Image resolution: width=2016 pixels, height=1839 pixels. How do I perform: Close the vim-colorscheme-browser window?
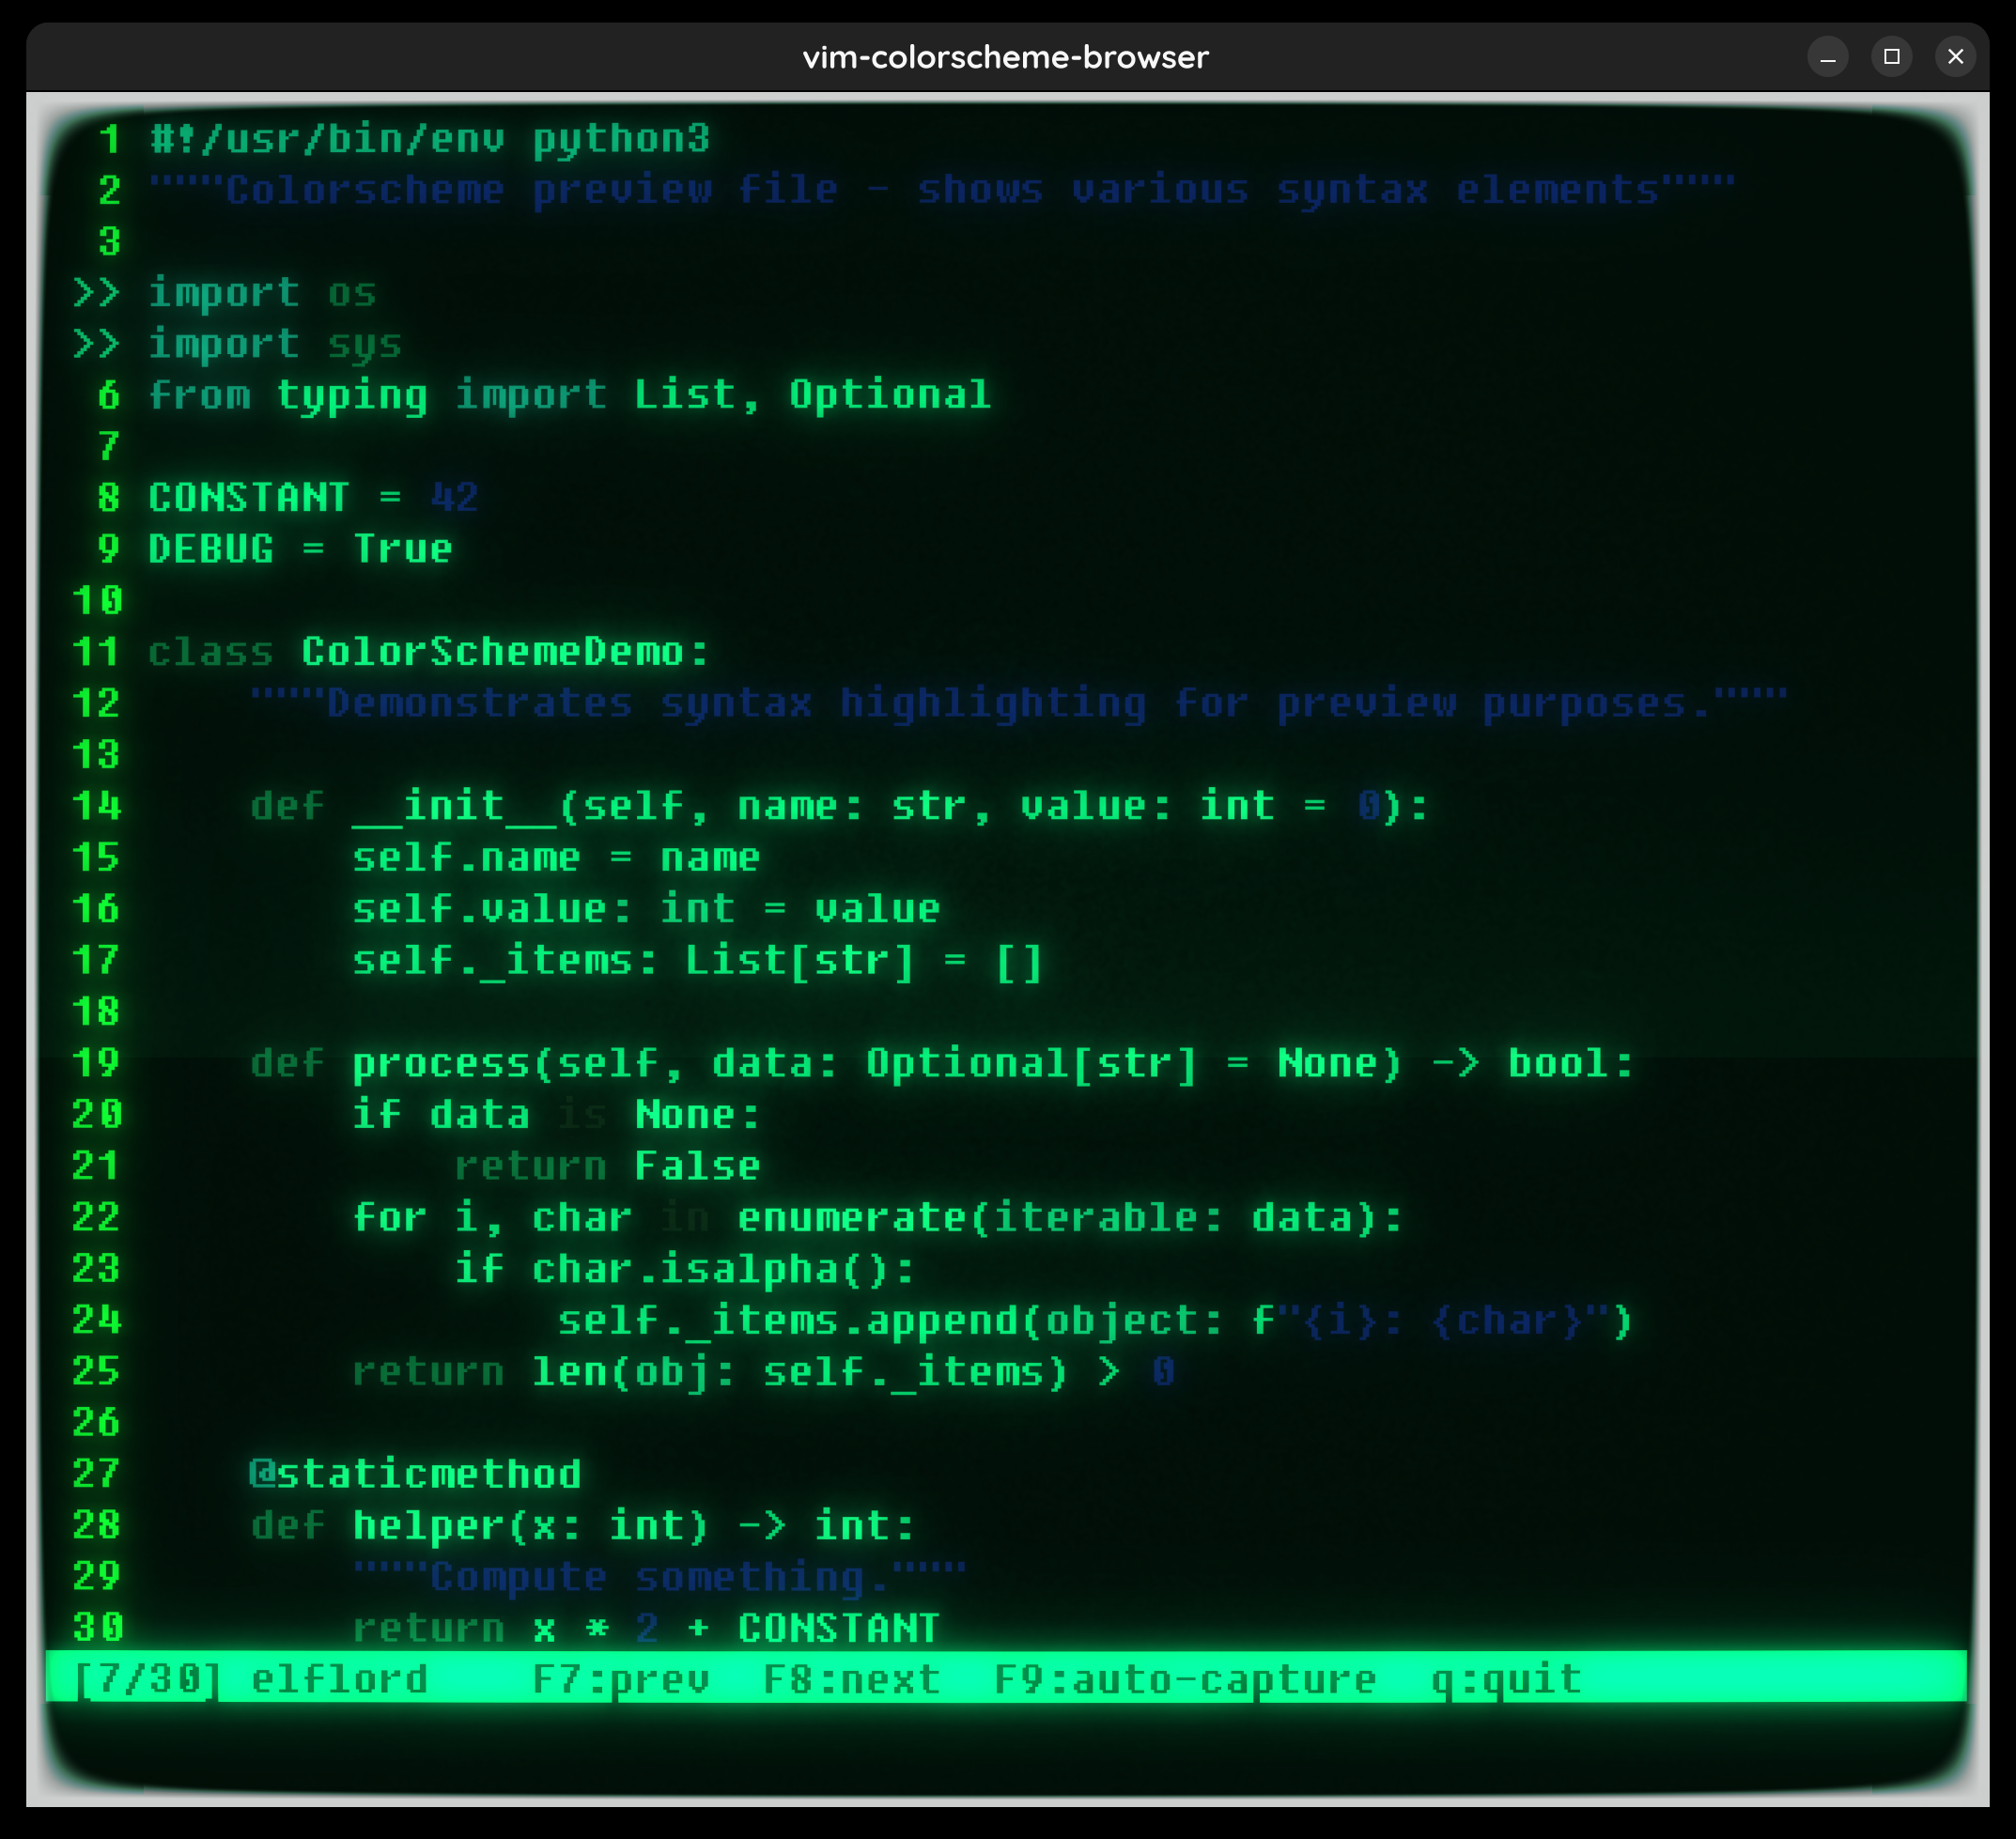[x=1955, y=57]
